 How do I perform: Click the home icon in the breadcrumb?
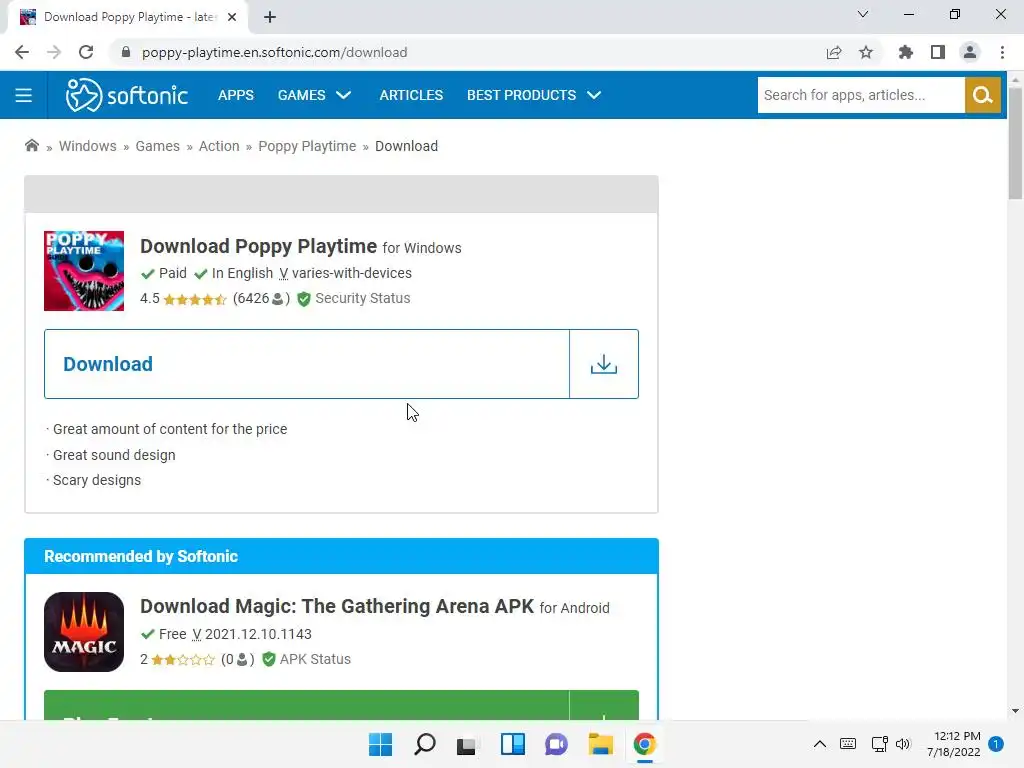pyautogui.click(x=31, y=145)
